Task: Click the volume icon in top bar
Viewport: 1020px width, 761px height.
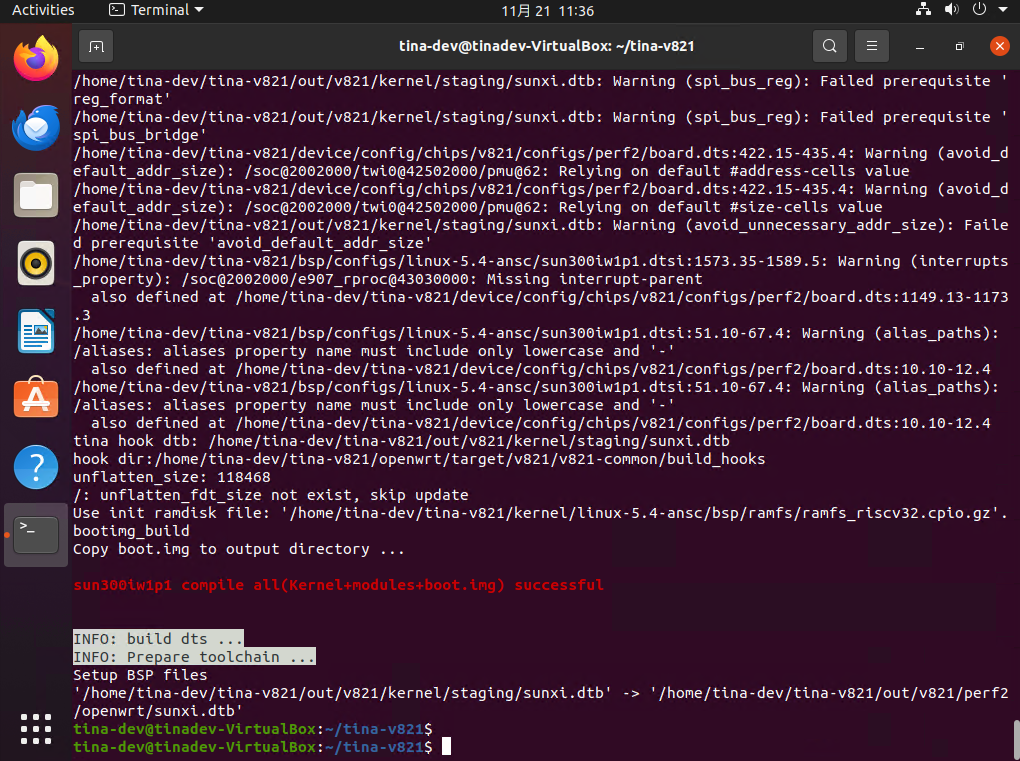Action: coord(951,10)
